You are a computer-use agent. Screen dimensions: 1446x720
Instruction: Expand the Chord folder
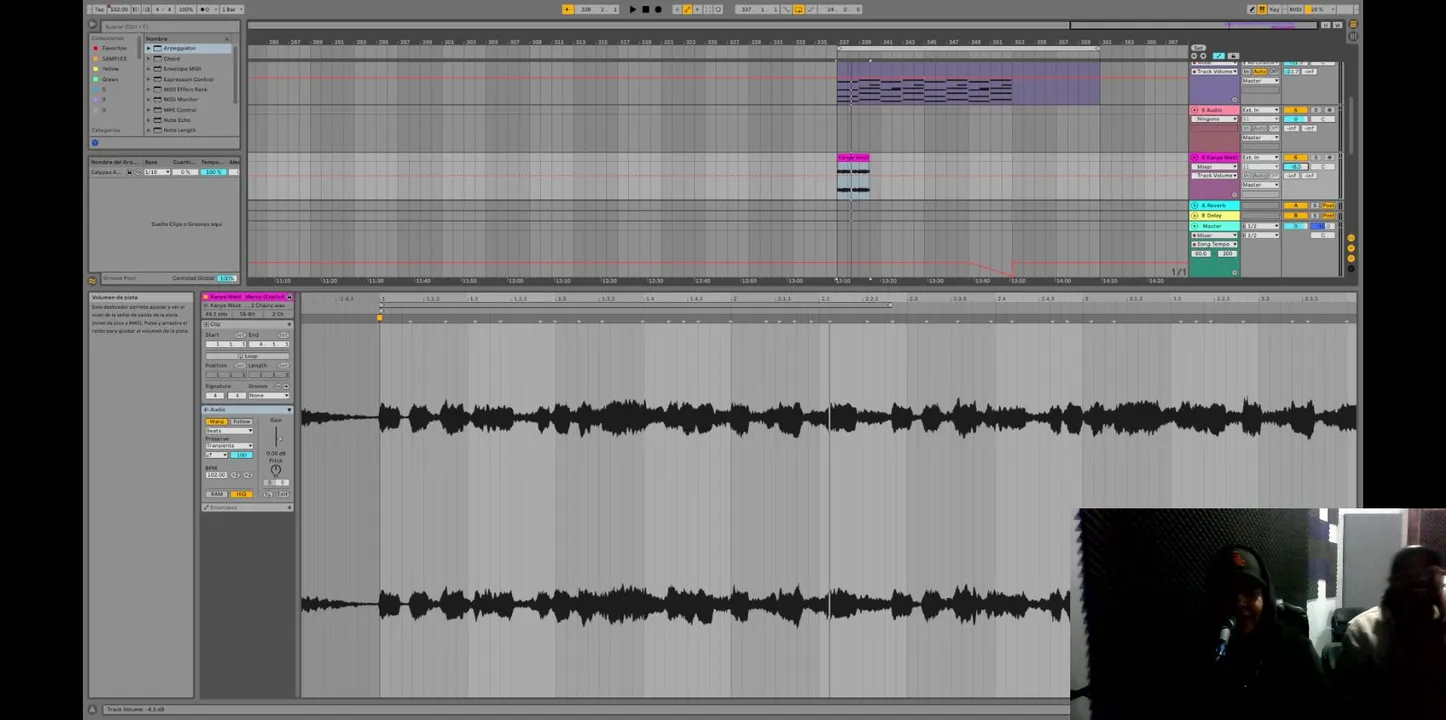[x=149, y=58]
